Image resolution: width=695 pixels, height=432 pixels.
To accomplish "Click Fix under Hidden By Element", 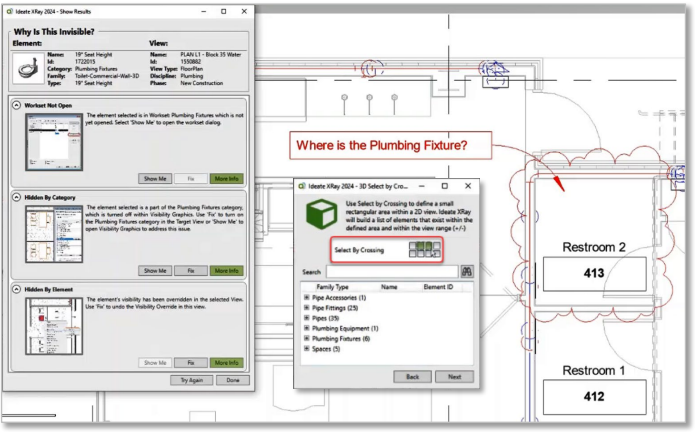I will tap(191, 363).
